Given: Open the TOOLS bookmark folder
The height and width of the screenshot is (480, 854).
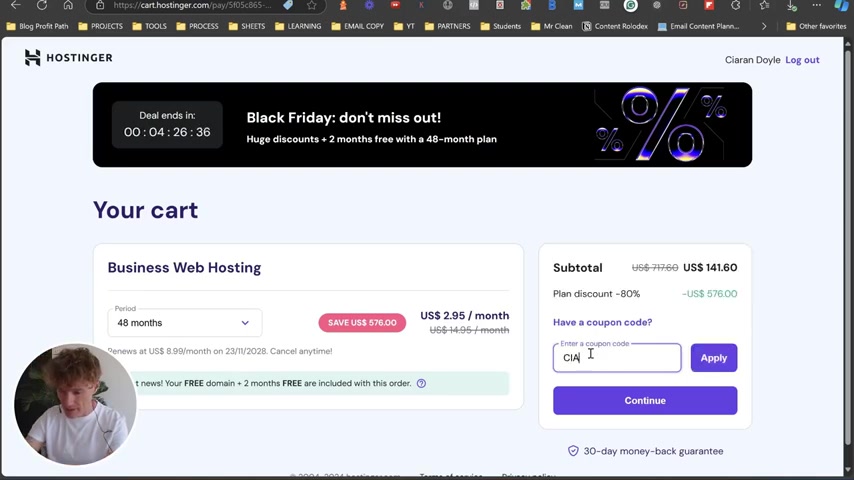Looking at the screenshot, I should coord(149,26).
